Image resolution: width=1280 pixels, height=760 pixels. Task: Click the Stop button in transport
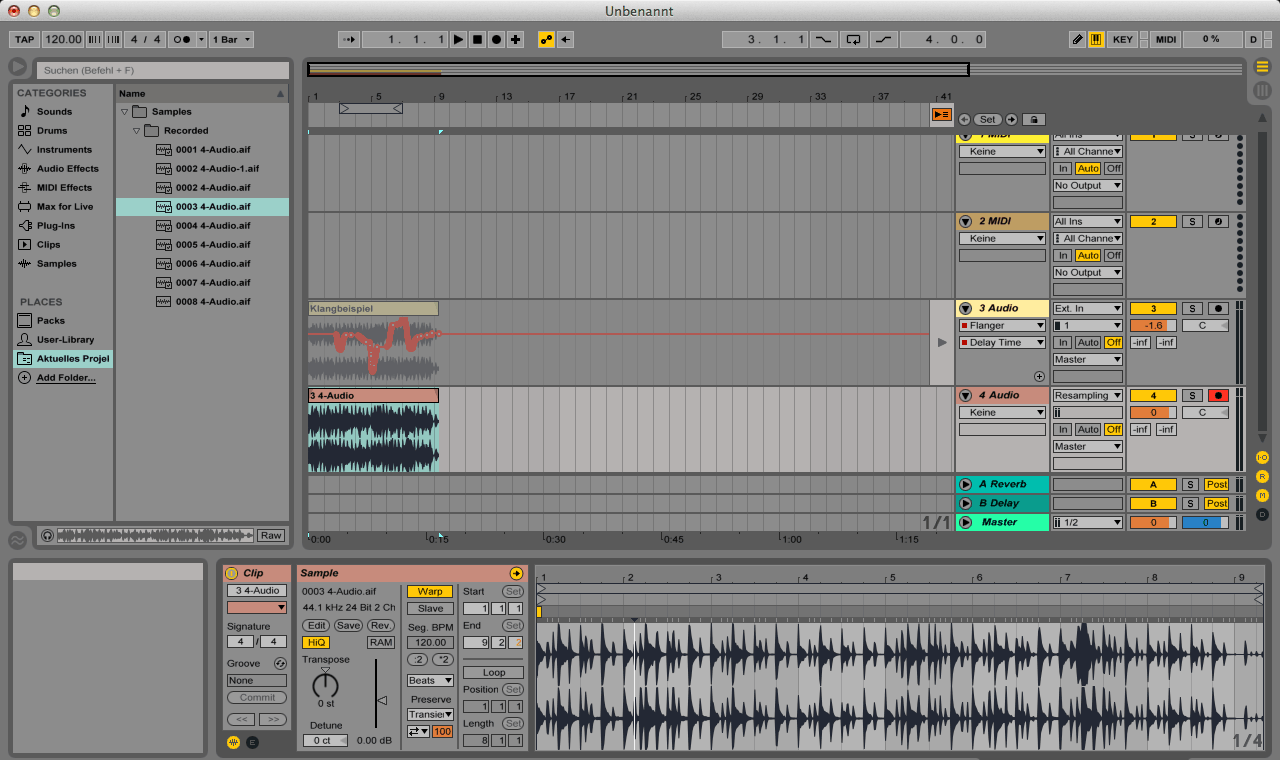pos(477,40)
